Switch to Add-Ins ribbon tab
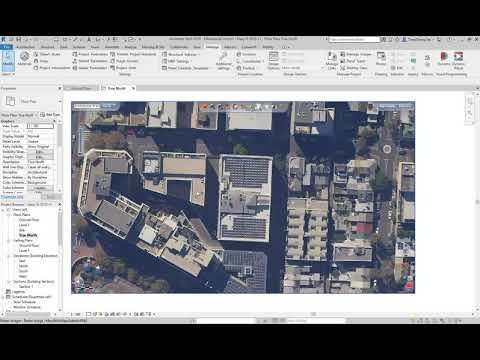The height and width of the screenshot is (360, 480). coord(230,47)
